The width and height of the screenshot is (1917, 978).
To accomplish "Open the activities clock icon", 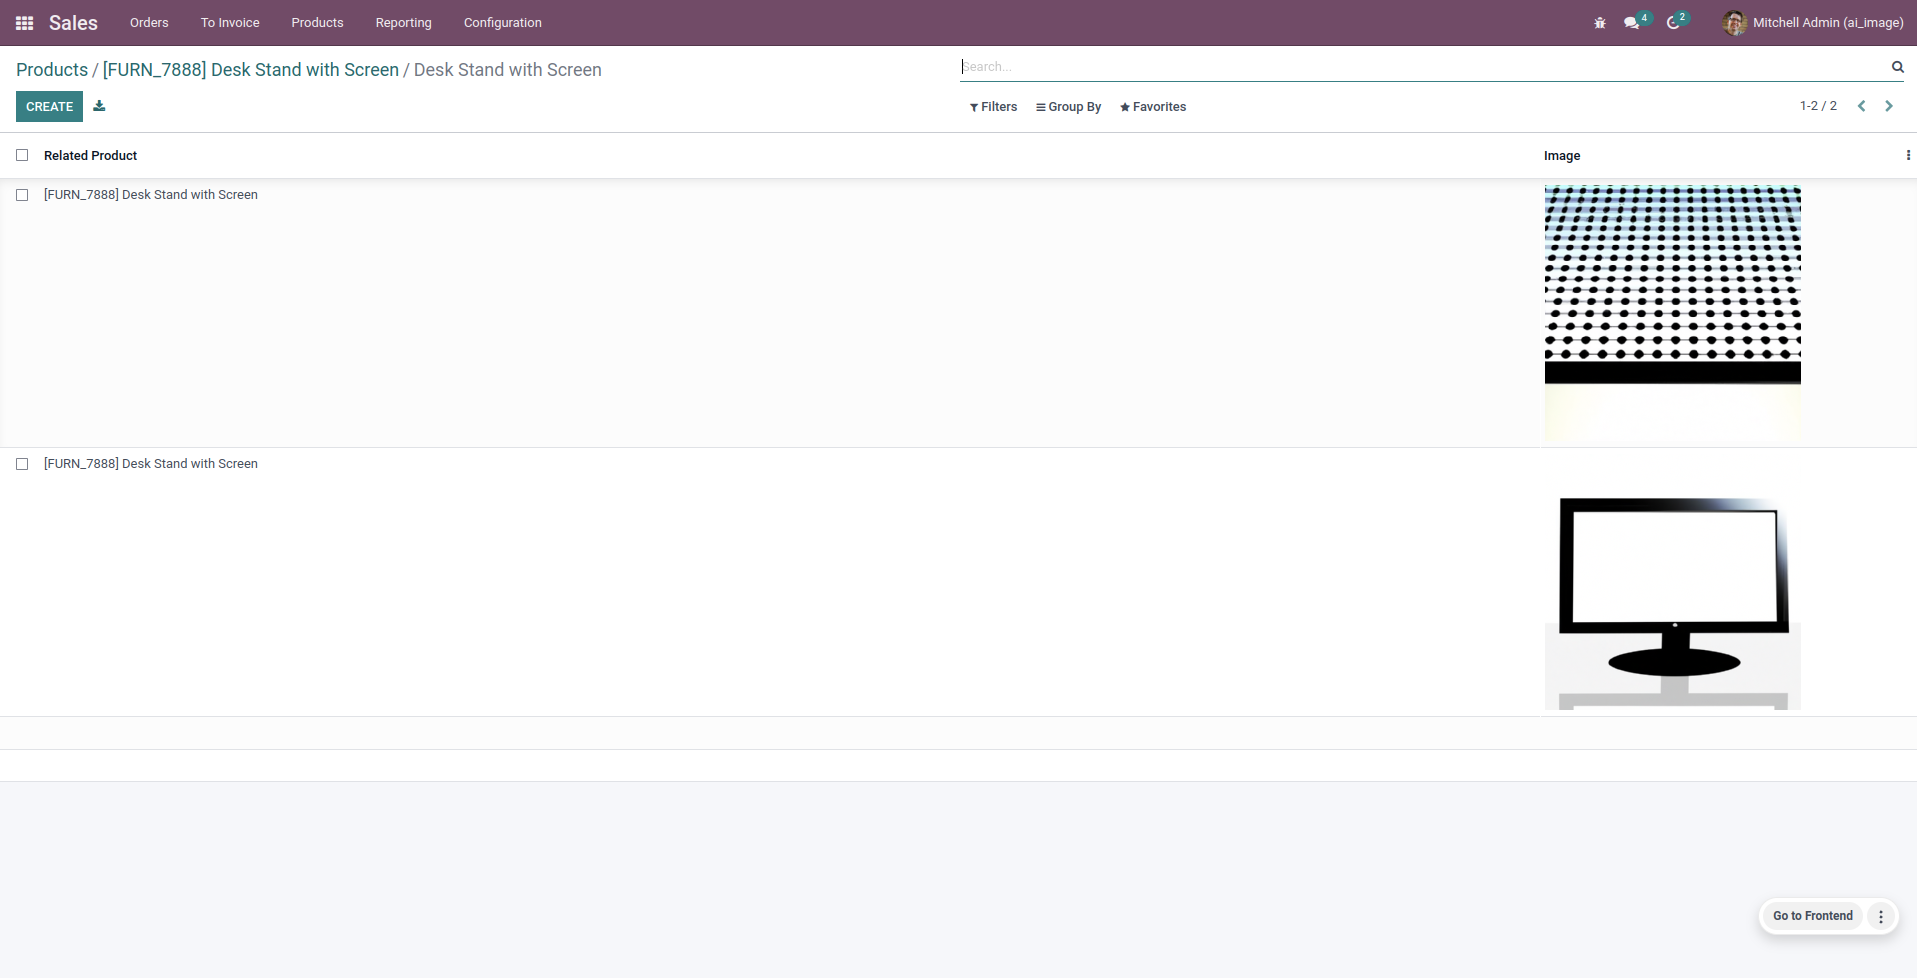I will tap(1674, 23).
